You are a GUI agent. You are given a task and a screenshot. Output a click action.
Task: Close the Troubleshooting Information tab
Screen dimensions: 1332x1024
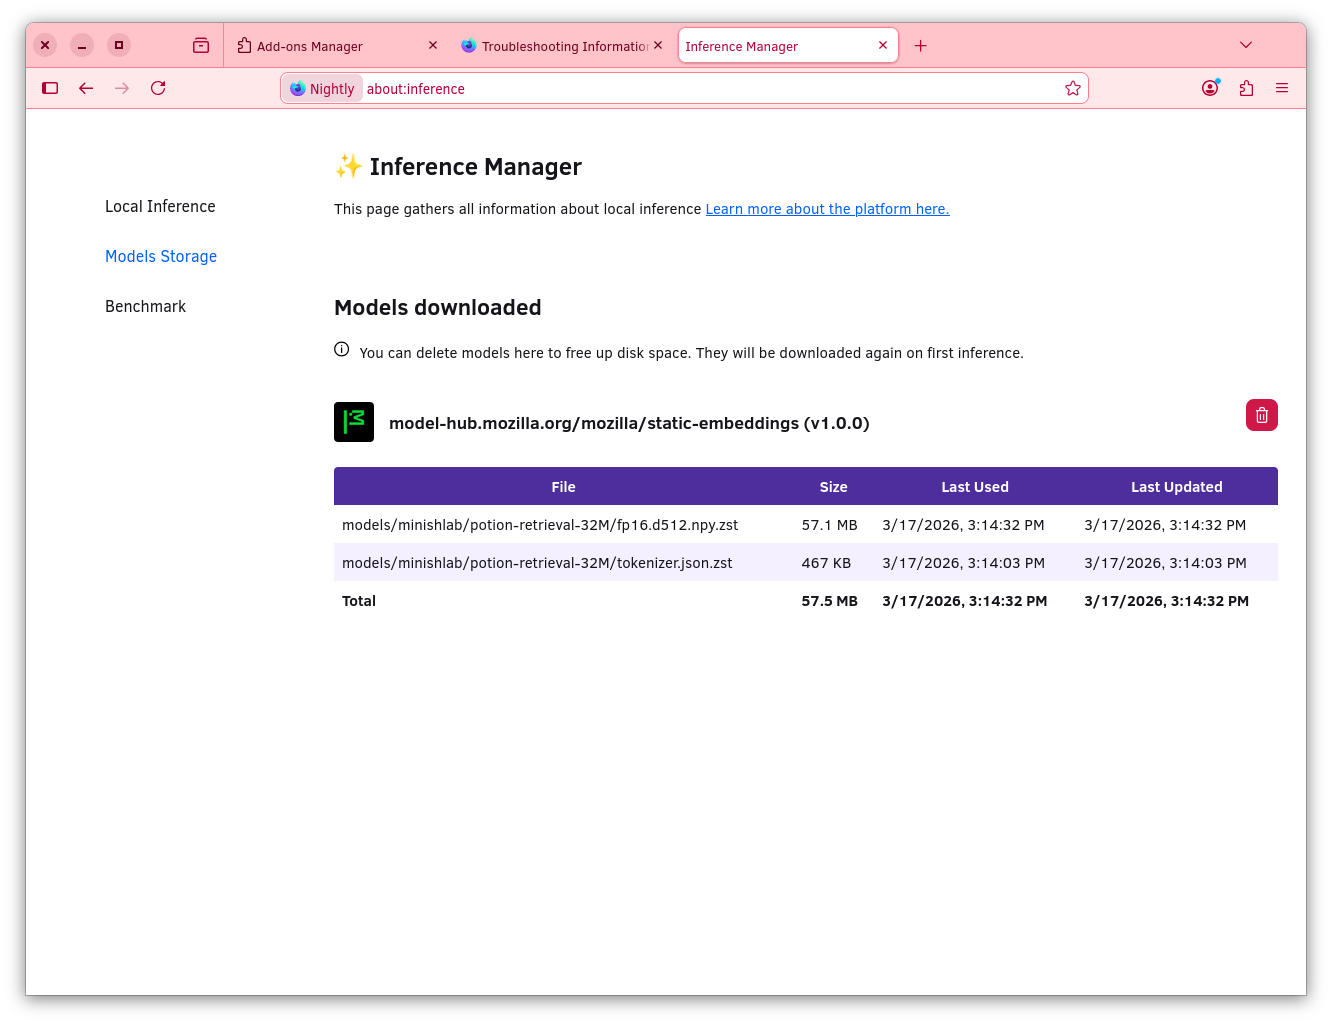[x=658, y=45]
